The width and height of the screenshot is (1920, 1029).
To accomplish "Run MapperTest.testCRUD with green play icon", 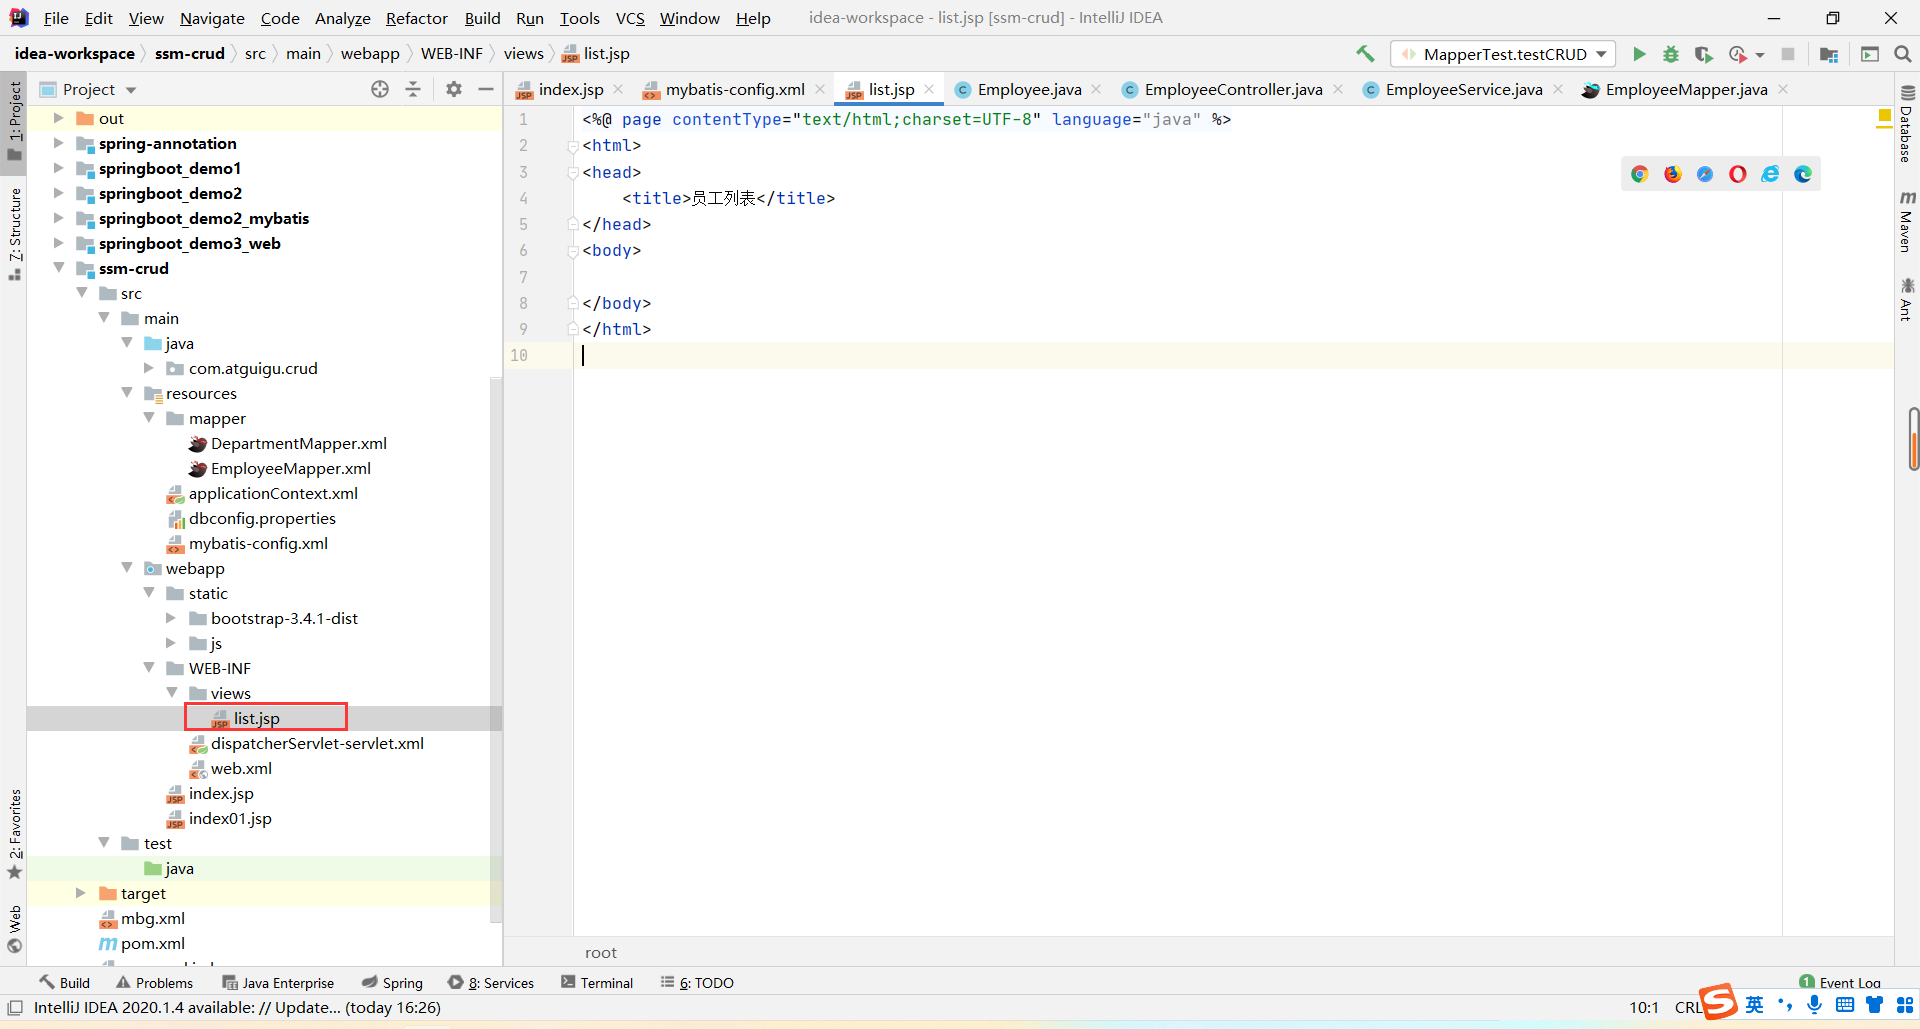I will tap(1639, 54).
